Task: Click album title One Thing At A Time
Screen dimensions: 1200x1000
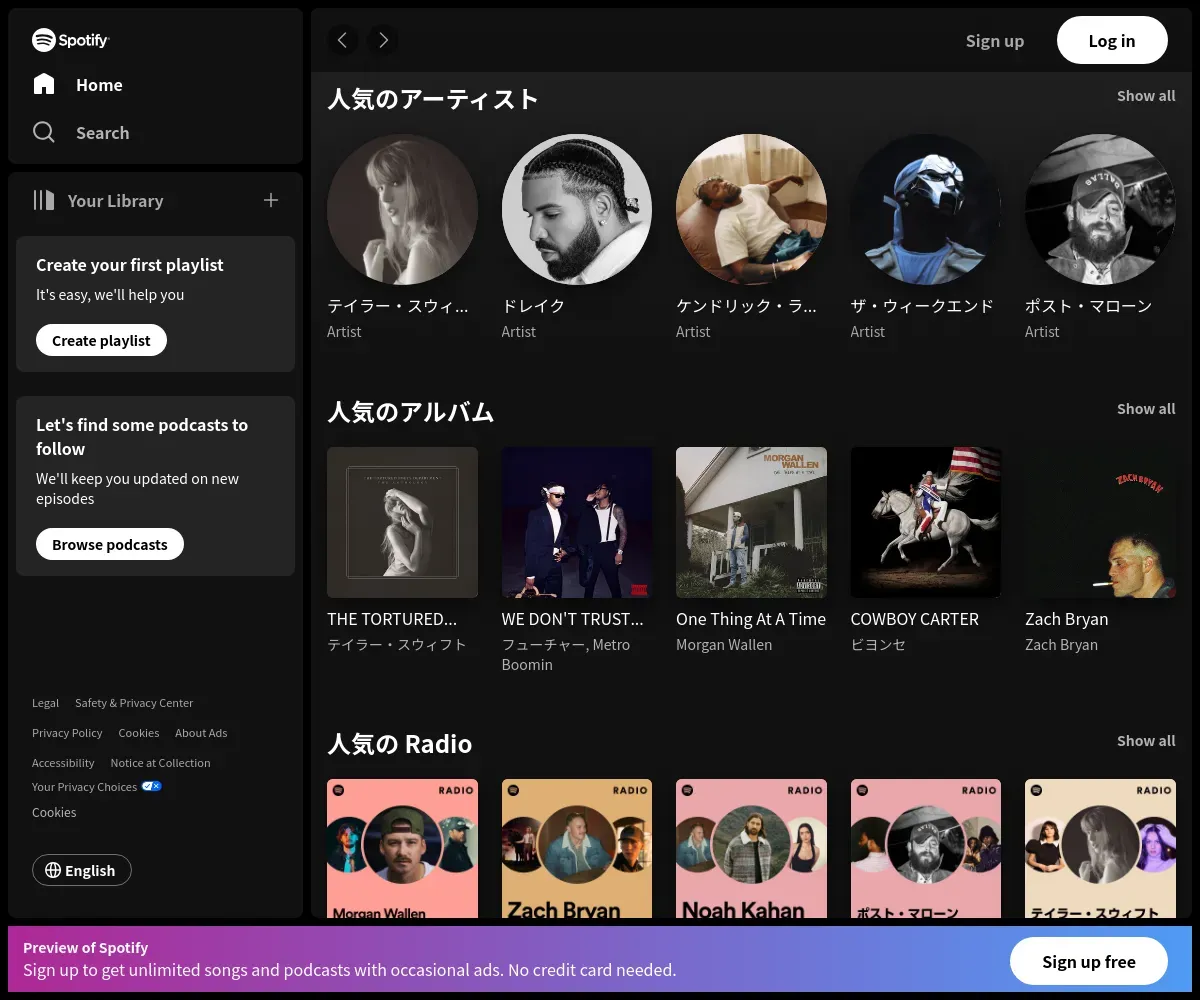Action: 751,619
